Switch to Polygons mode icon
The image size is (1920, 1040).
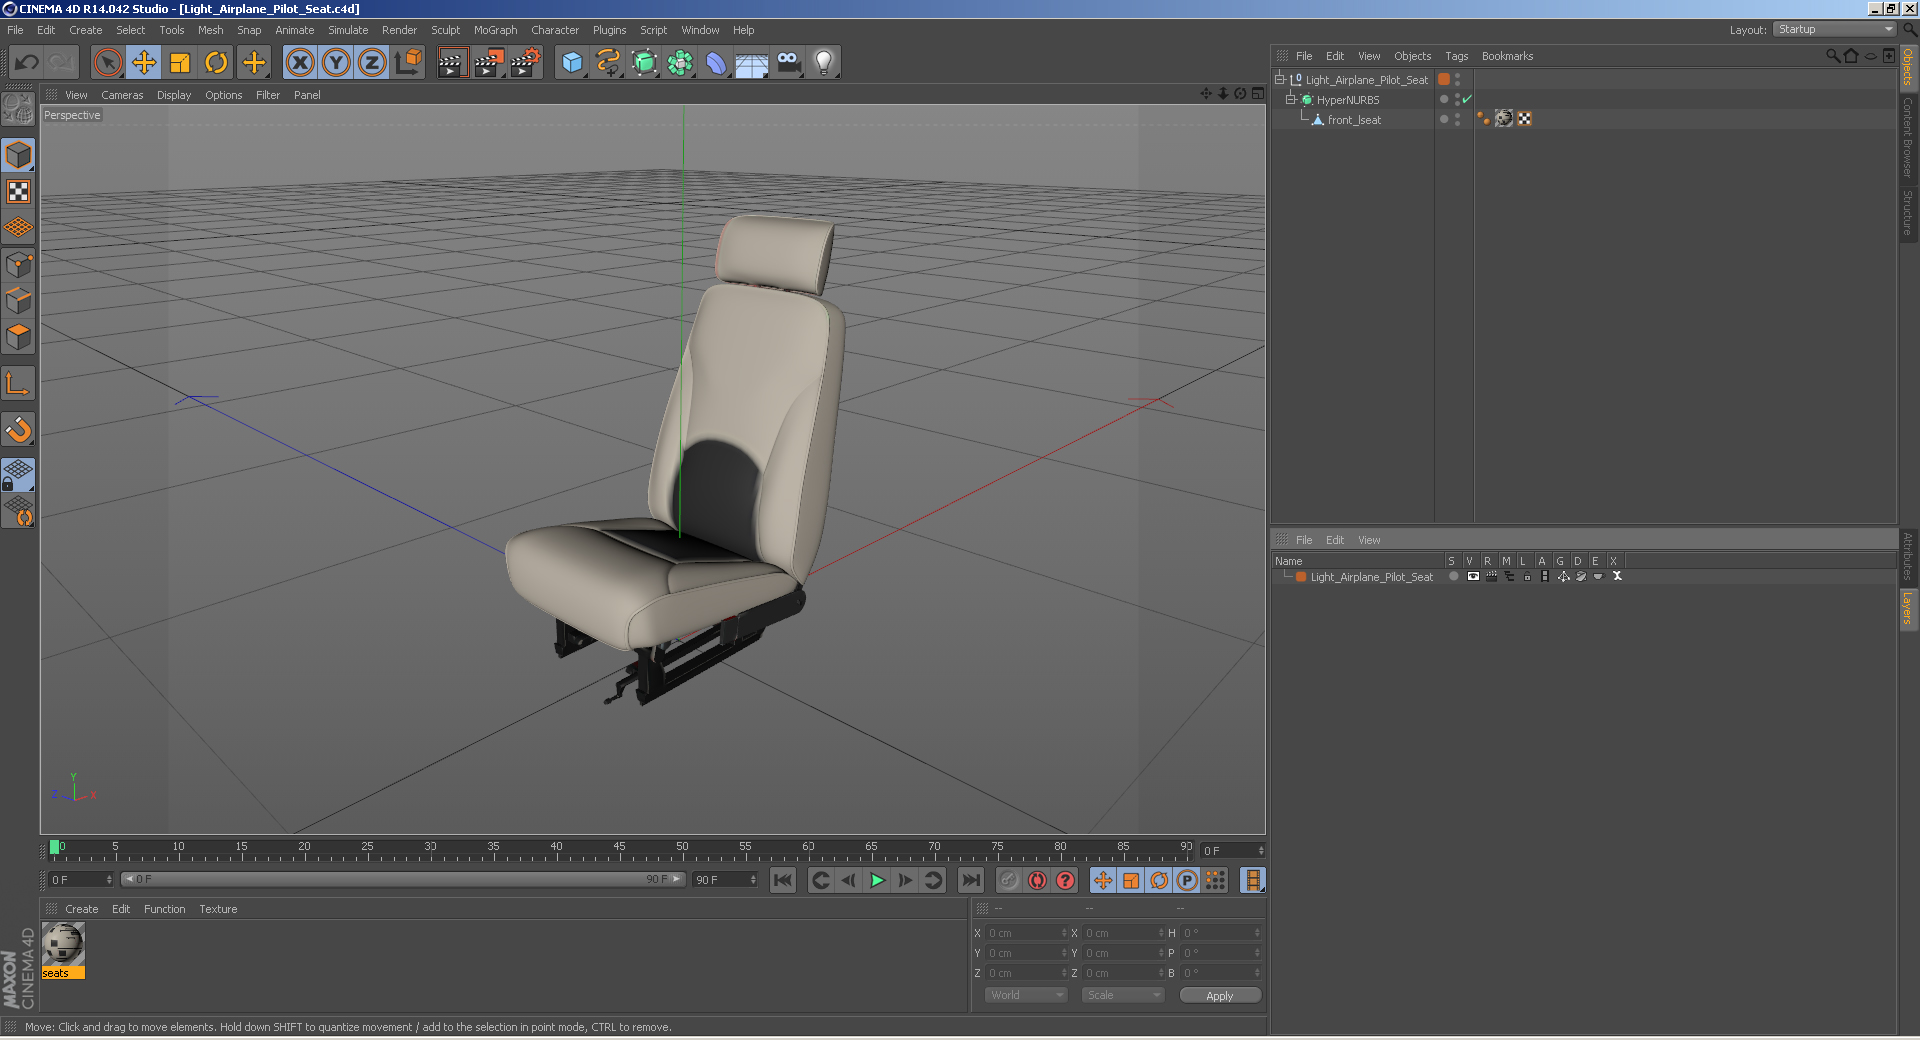coord(18,337)
